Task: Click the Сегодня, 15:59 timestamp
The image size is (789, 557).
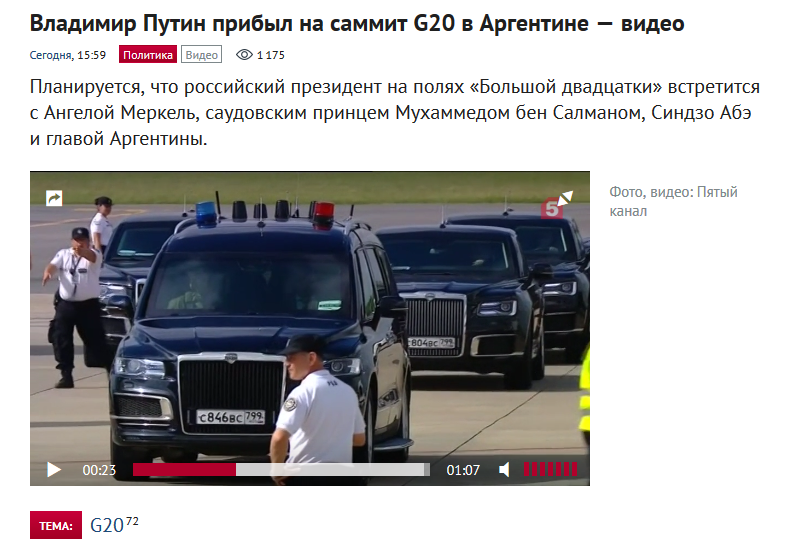Action: (x=67, y=55)
